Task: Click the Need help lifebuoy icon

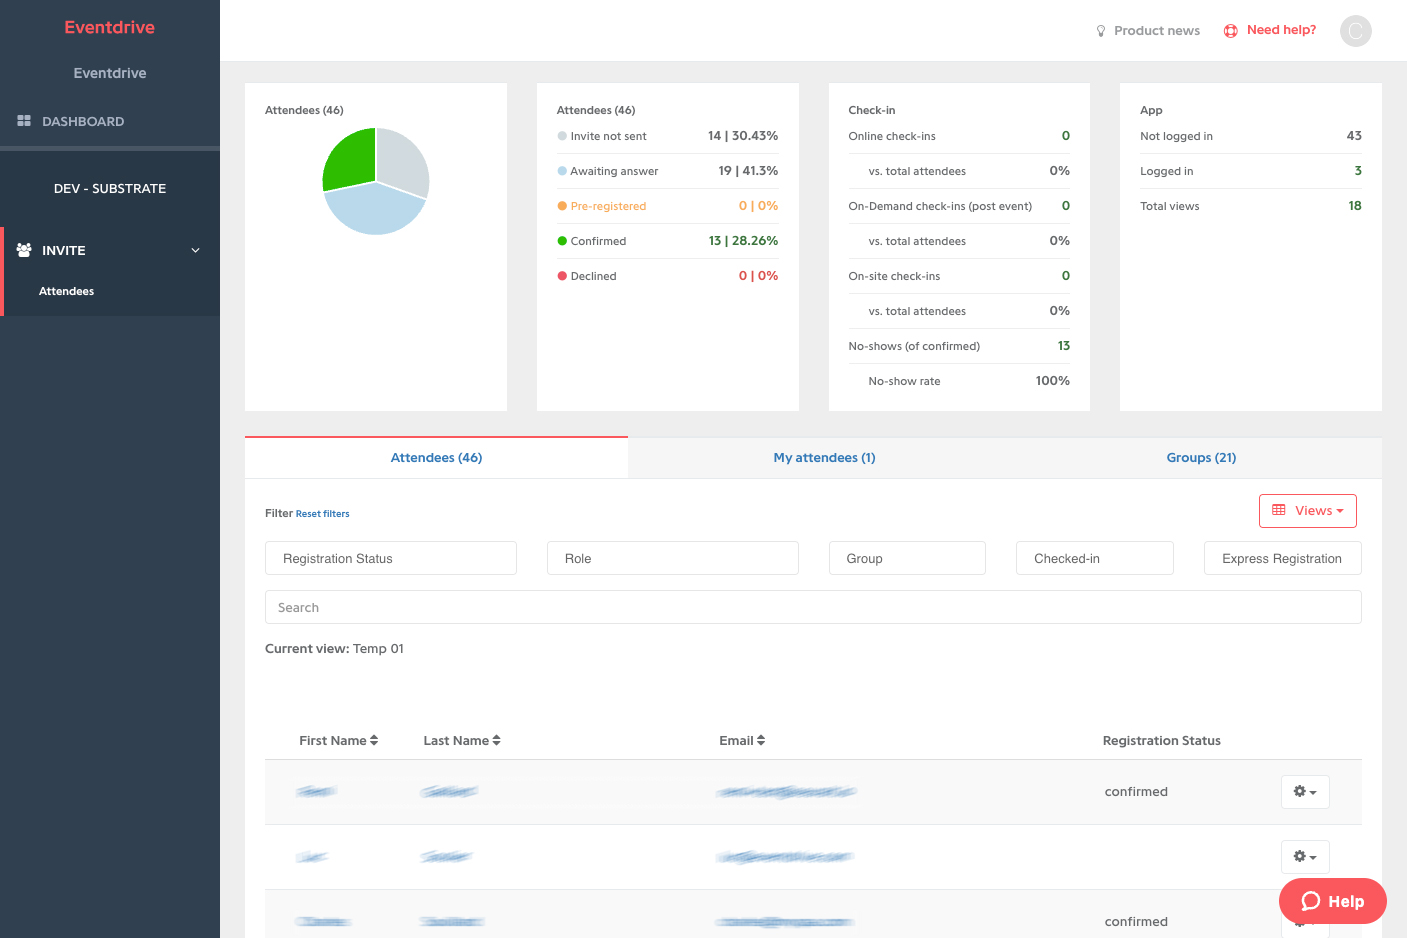Action: coord(1231,31)
